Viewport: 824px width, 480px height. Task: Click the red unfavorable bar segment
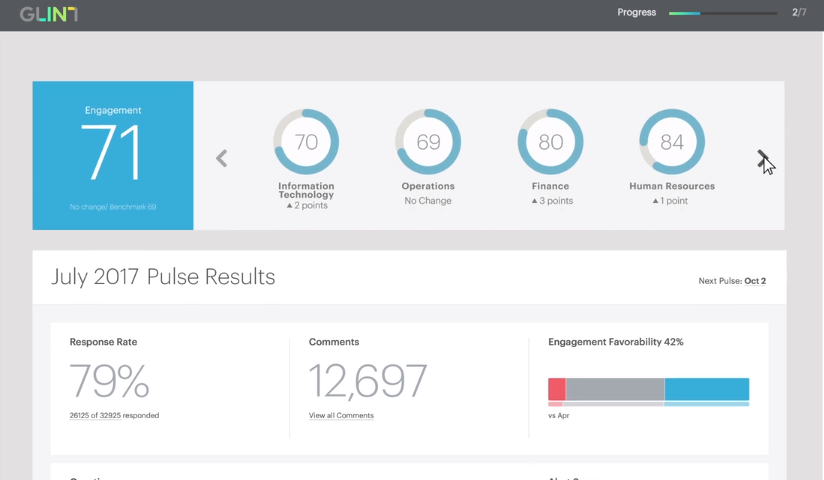pos(557,389)
